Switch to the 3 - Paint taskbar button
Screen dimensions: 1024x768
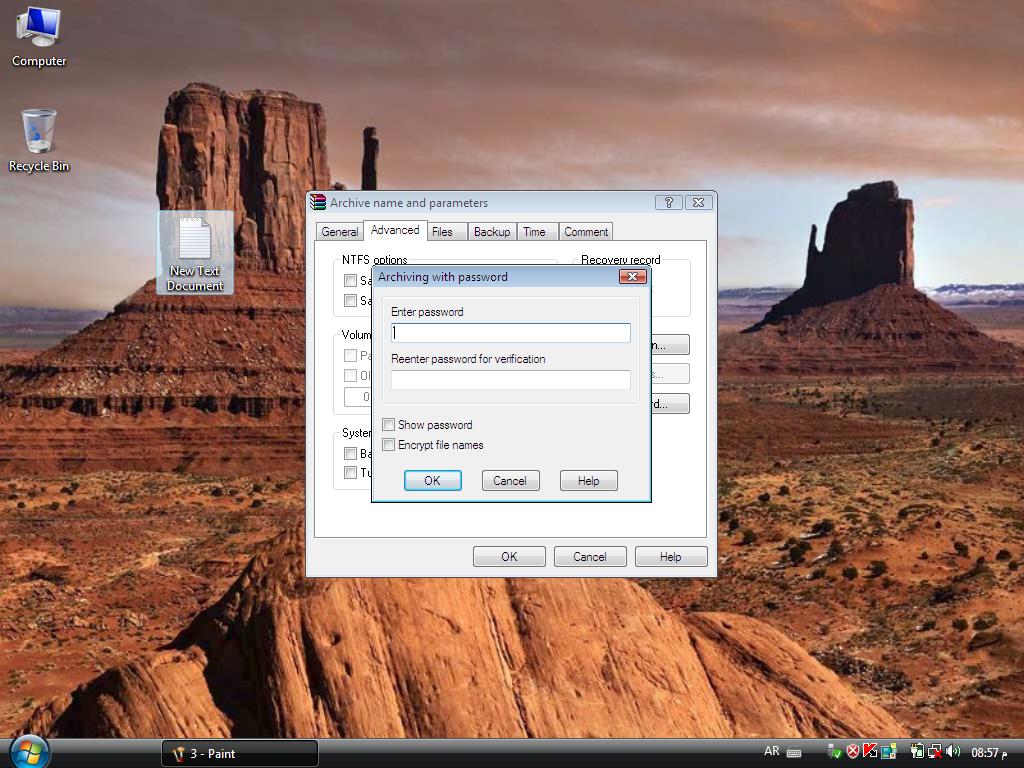point(240,753)
